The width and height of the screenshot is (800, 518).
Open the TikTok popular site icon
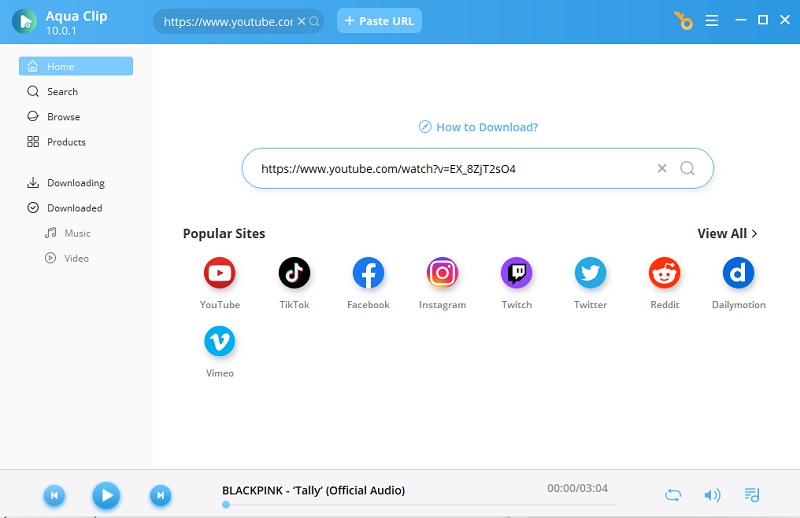[294, 273]
